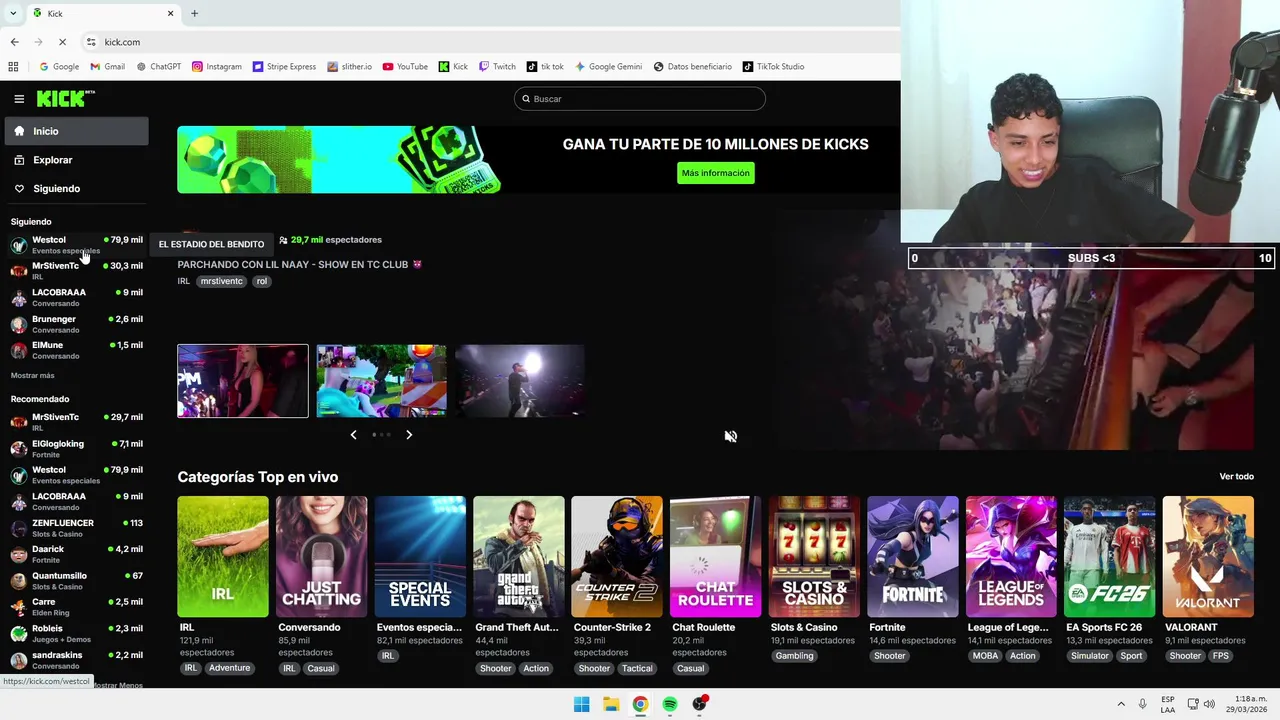Show hidden system tray icons
The height and width of the screenshot is (720, 1280).
pyautogui.click(x=1121, y=704)
